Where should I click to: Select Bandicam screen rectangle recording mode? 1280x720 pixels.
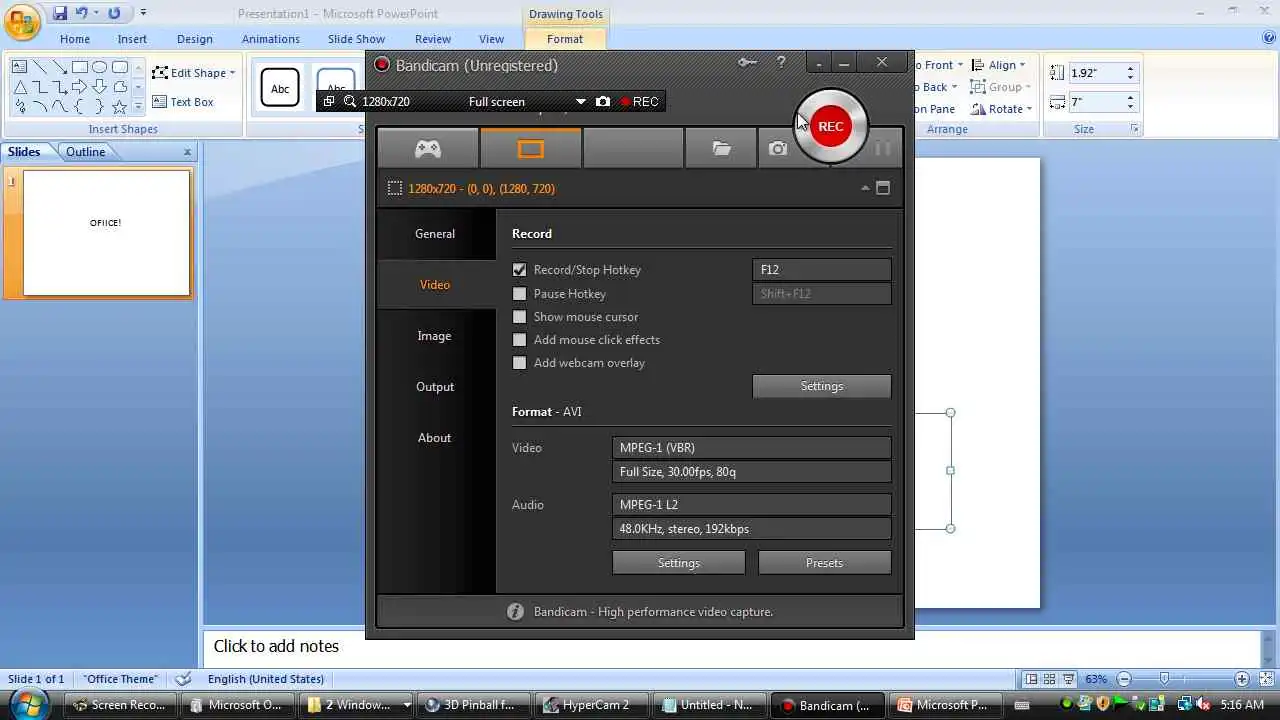click(531, 149)
